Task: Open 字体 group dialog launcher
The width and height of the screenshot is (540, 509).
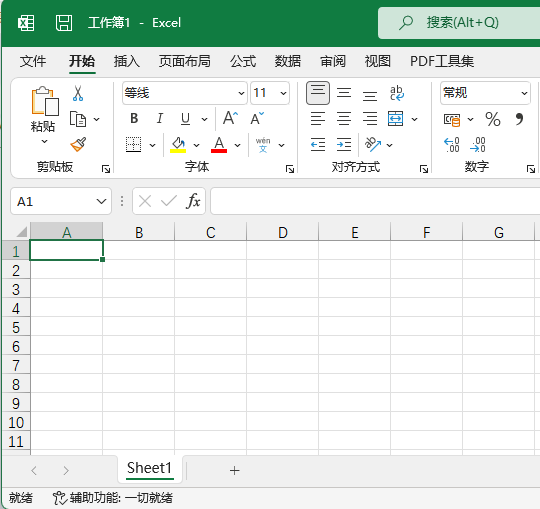Action: click(x=290, y=169)
